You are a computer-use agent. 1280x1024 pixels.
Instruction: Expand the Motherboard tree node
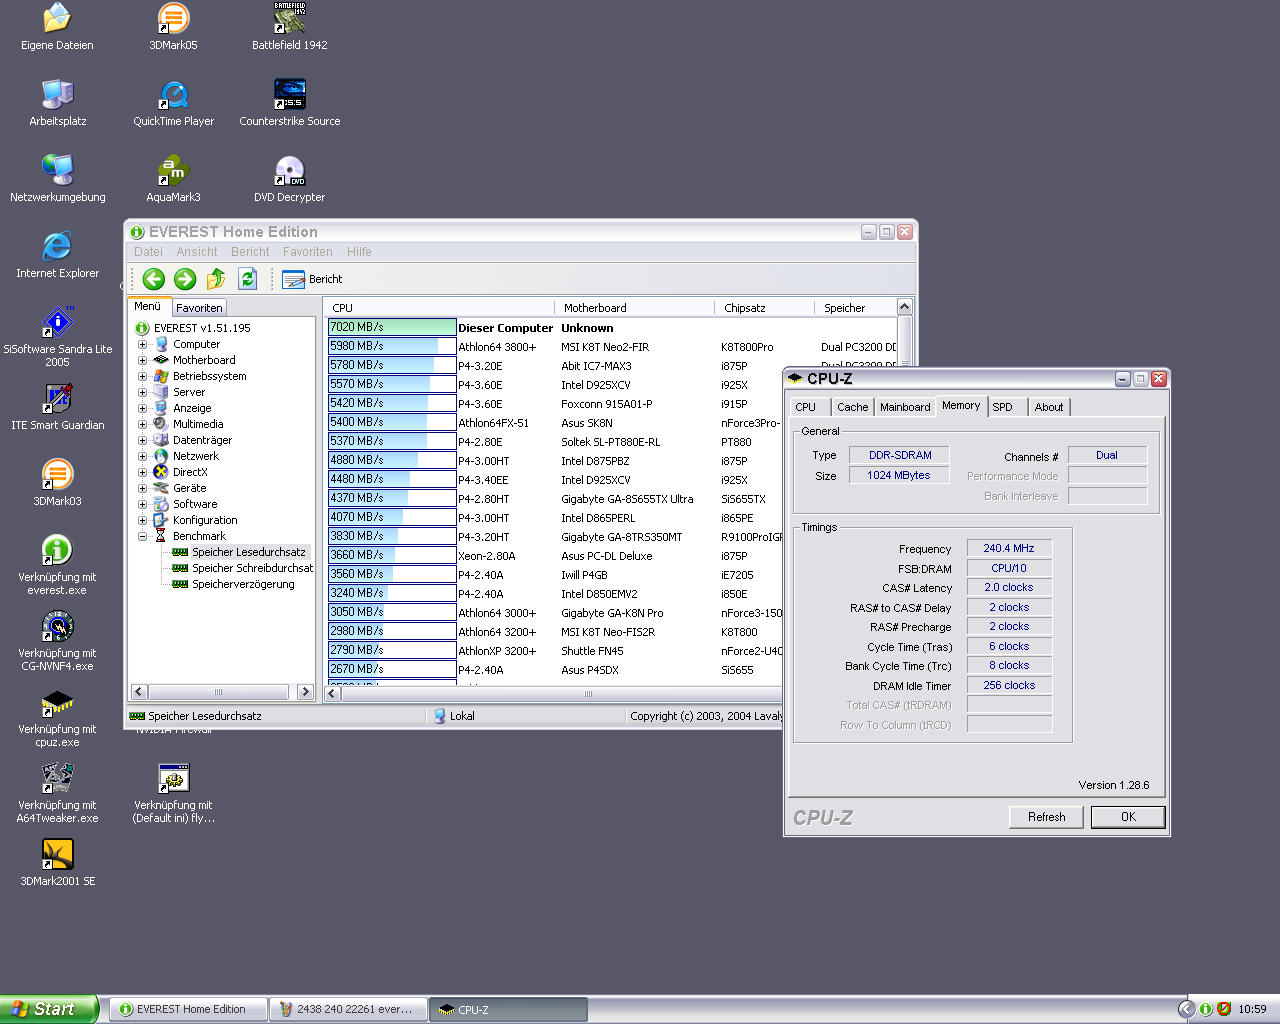tap(142, 360)
